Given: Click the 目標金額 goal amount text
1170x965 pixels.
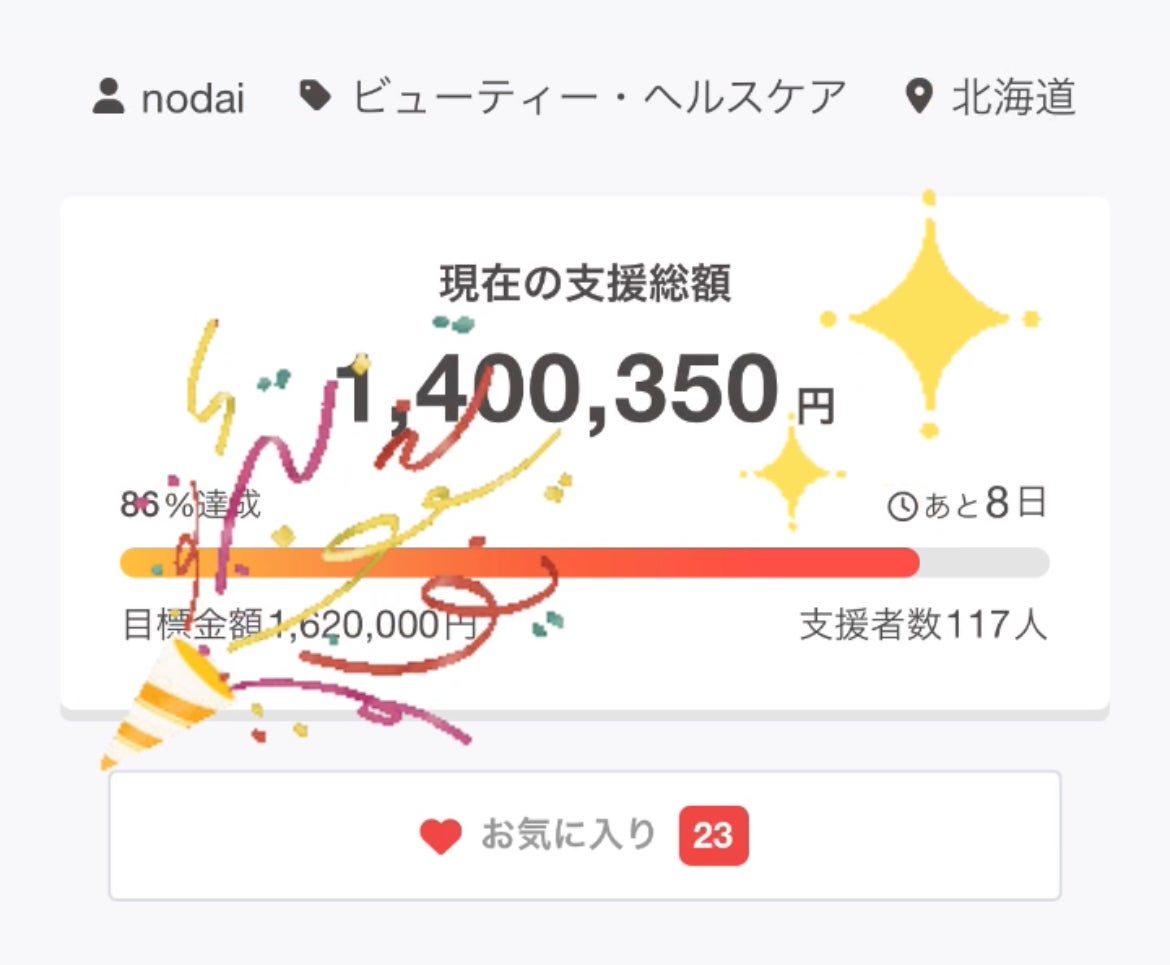Looking at the screenshot, I should click(298, 626).
